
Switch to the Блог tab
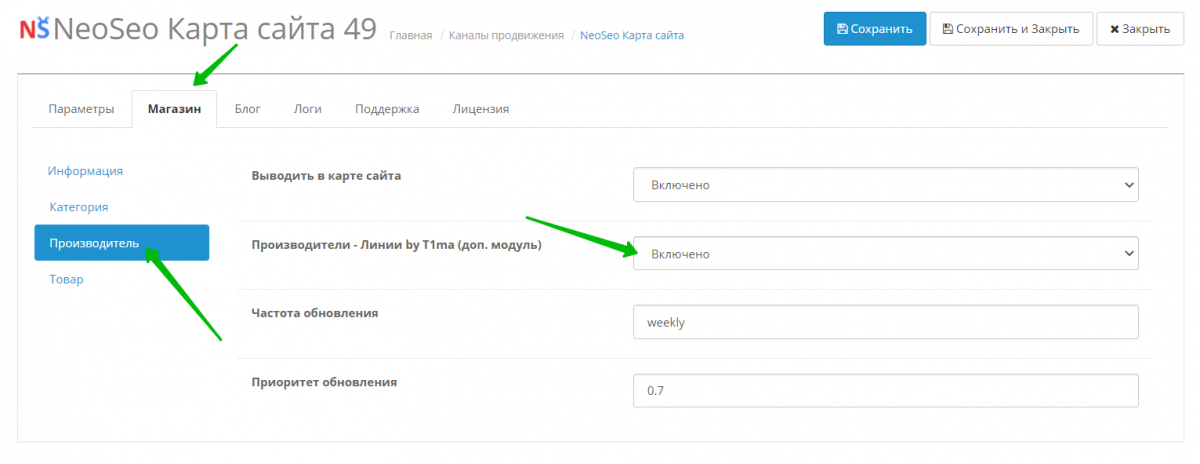pyautogui.click(x=247, y=109)
